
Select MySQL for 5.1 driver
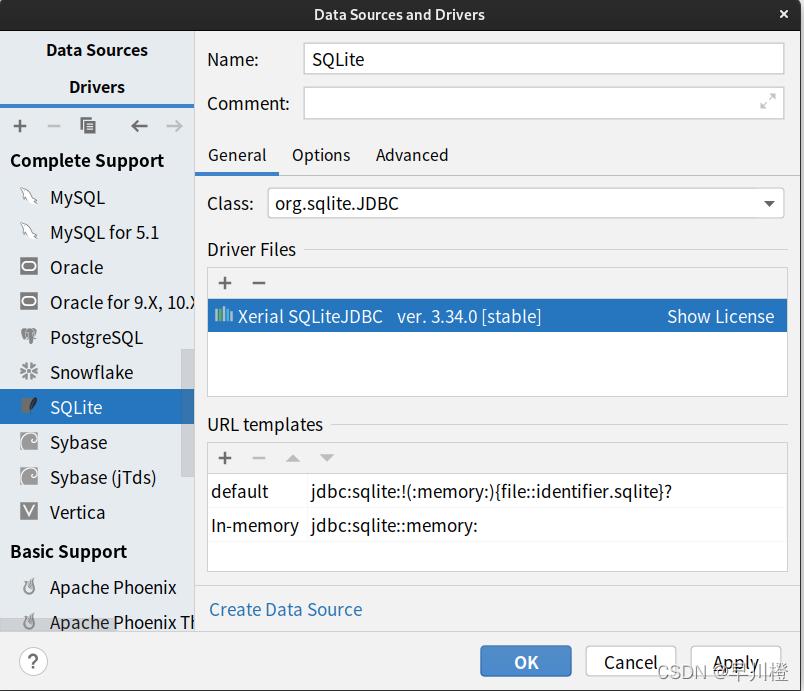click(97, 232)
